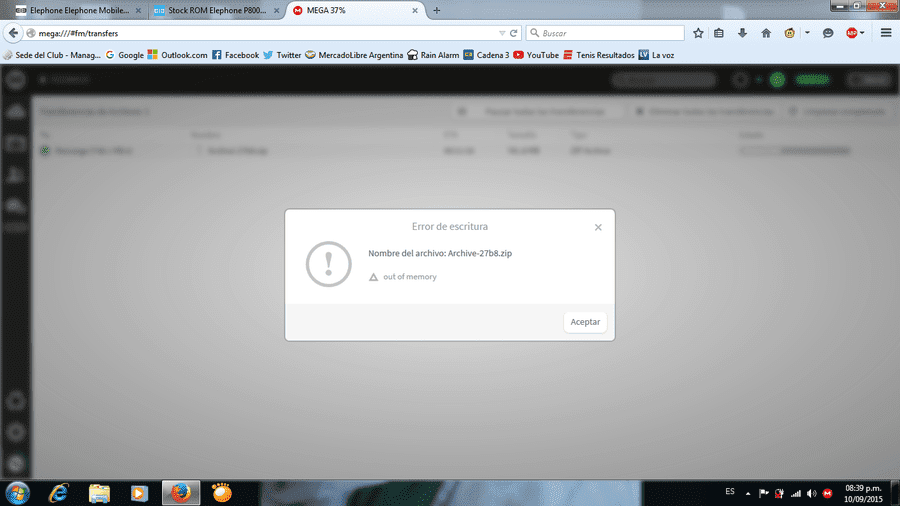
Task: Switch to Stock ROM Elephone P800 tab
Action: 216,10
